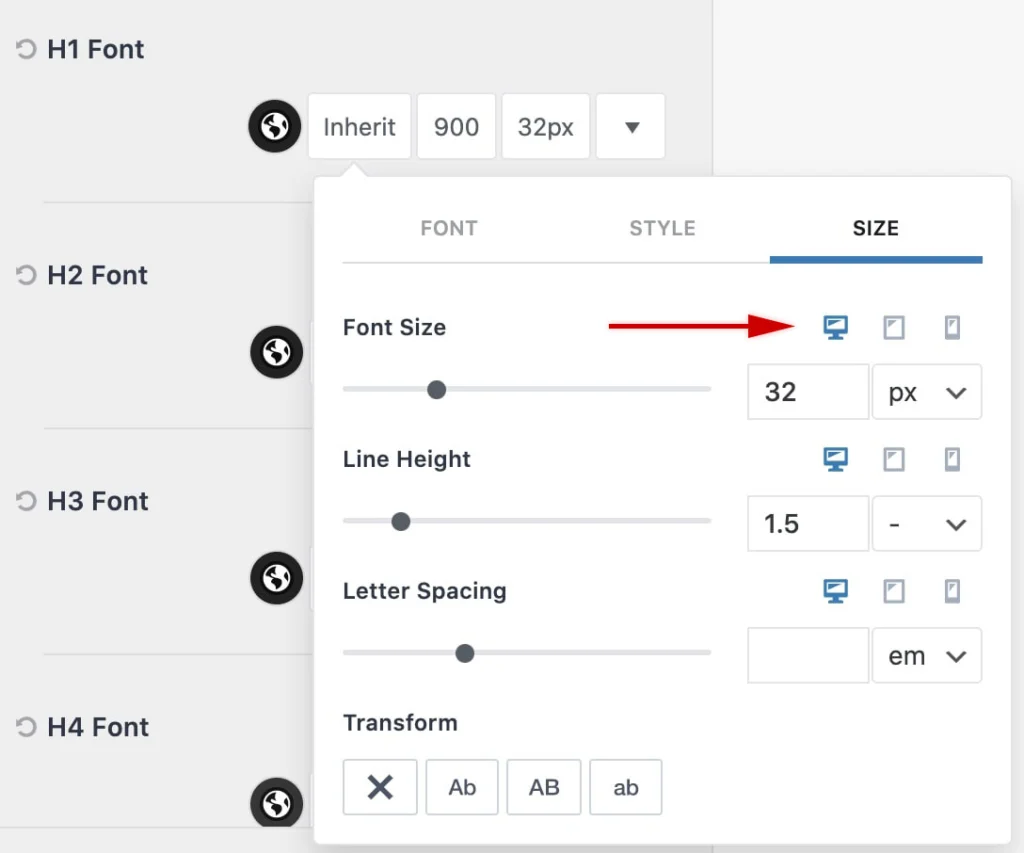Select the no-transform X option
Viewport: 1024px width, 853px height.
click(380, 787)
